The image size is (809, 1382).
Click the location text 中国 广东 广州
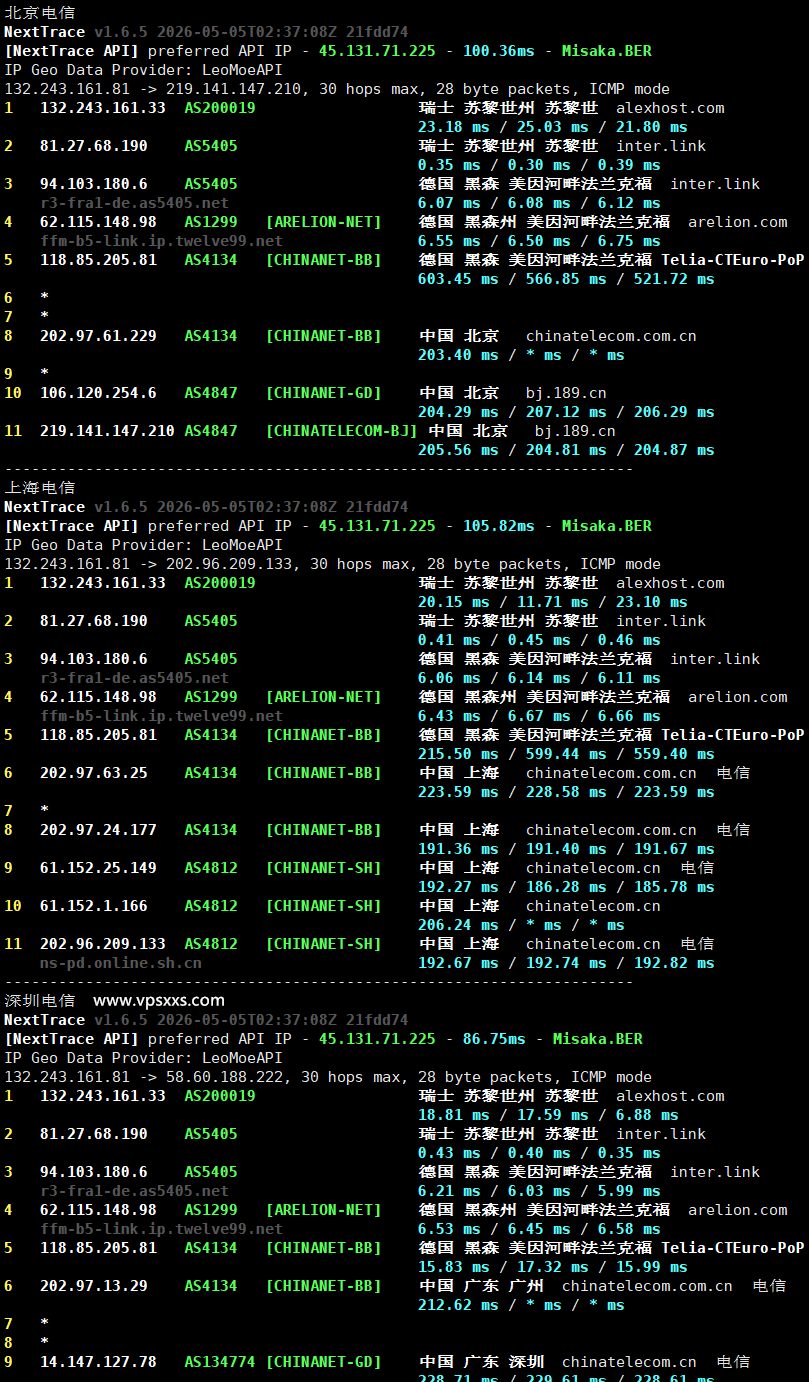[481, 1286]
